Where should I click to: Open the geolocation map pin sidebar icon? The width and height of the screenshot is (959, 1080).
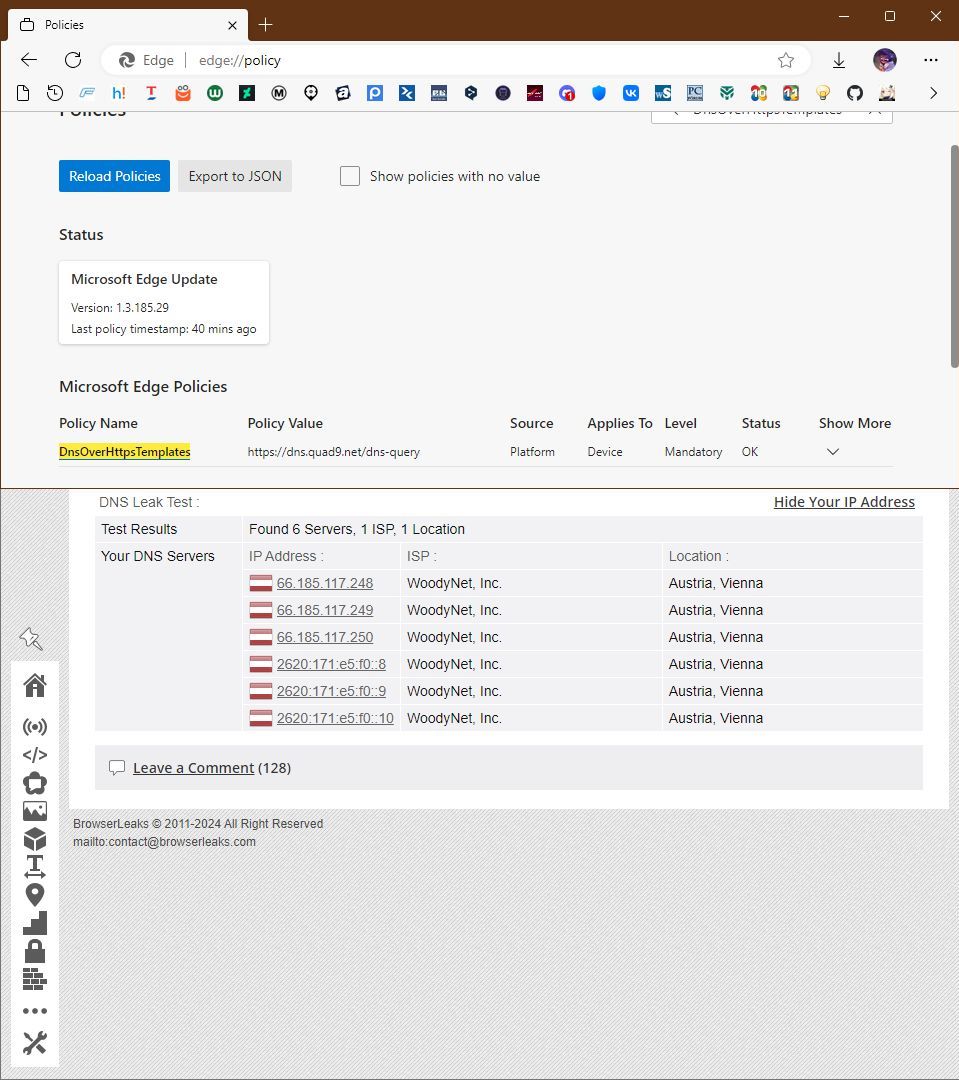pos(34,895)
